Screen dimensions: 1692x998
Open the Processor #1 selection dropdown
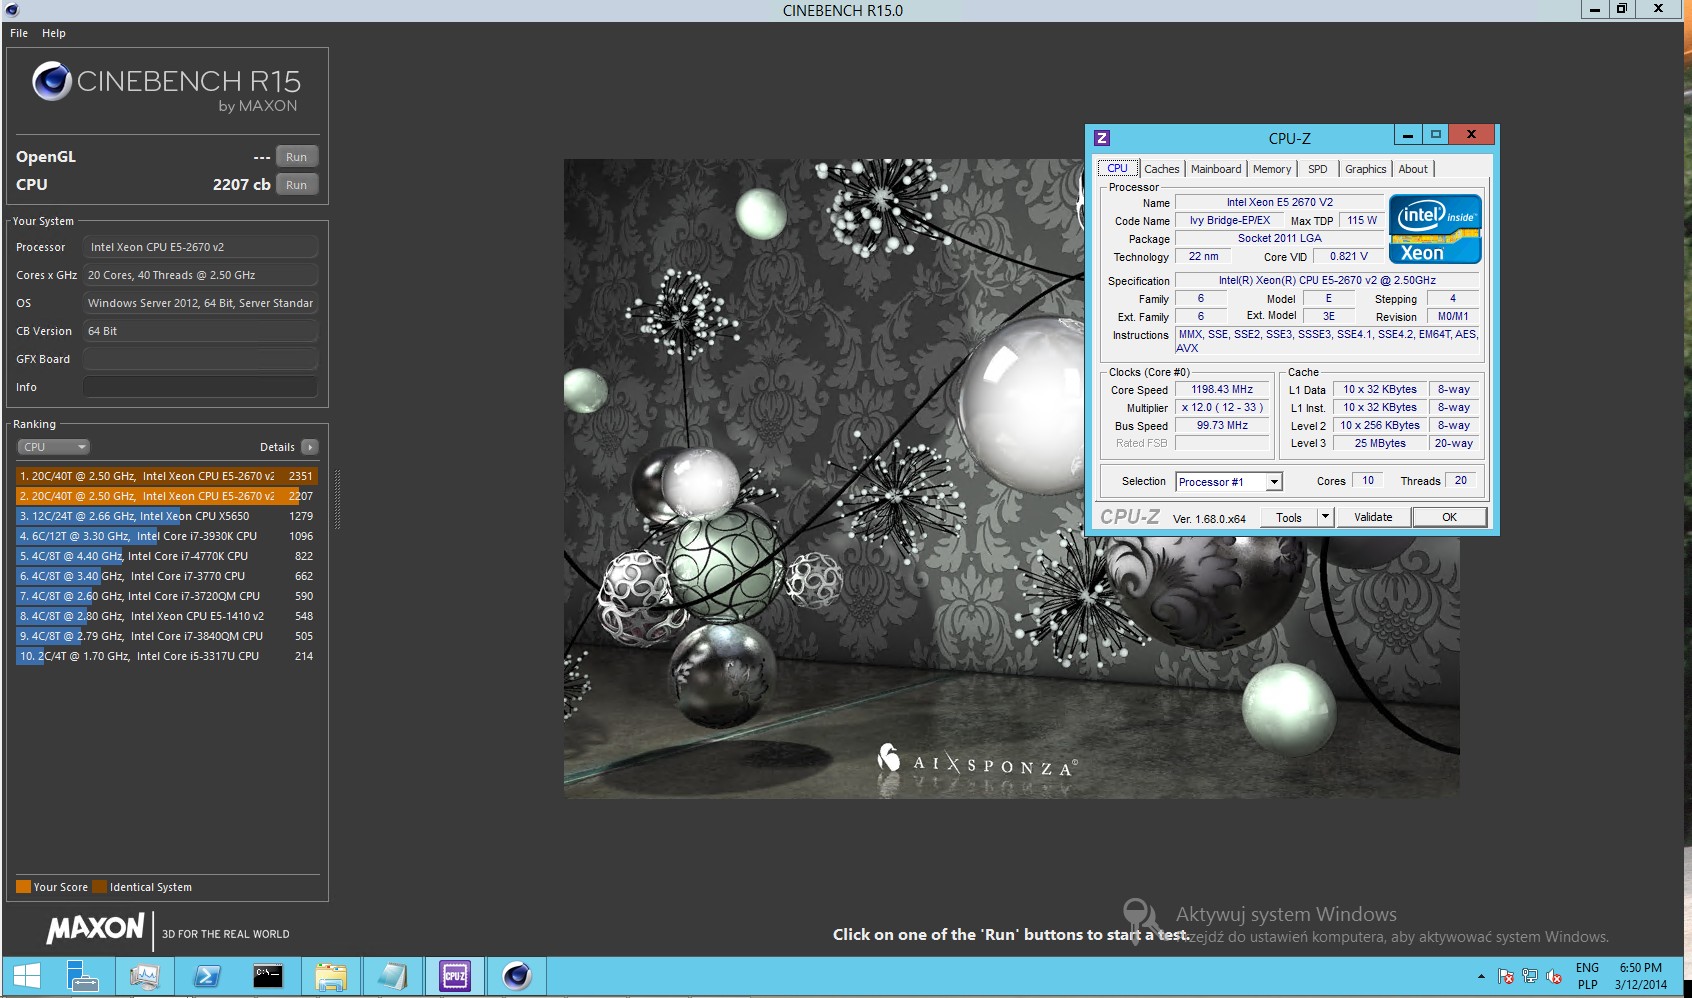click(1229, 482)
